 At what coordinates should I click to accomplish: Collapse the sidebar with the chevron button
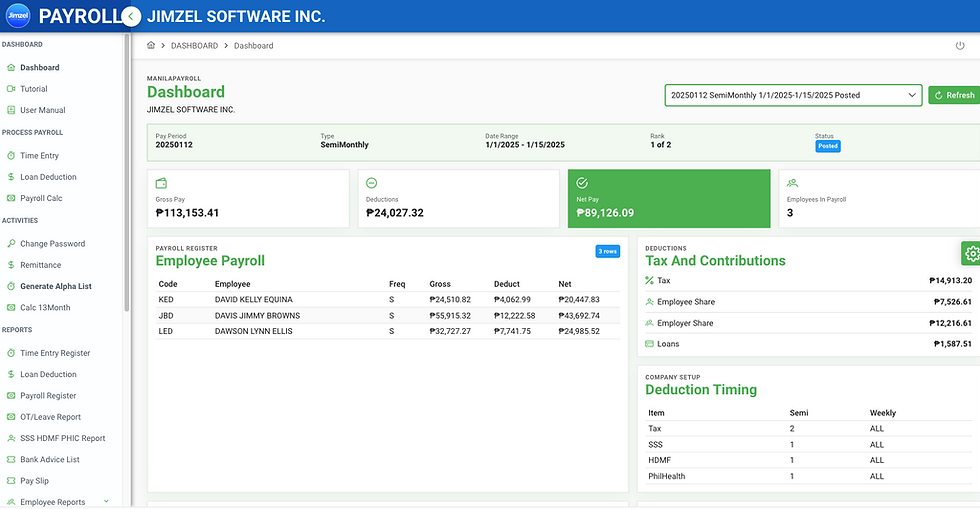(131, 16)
